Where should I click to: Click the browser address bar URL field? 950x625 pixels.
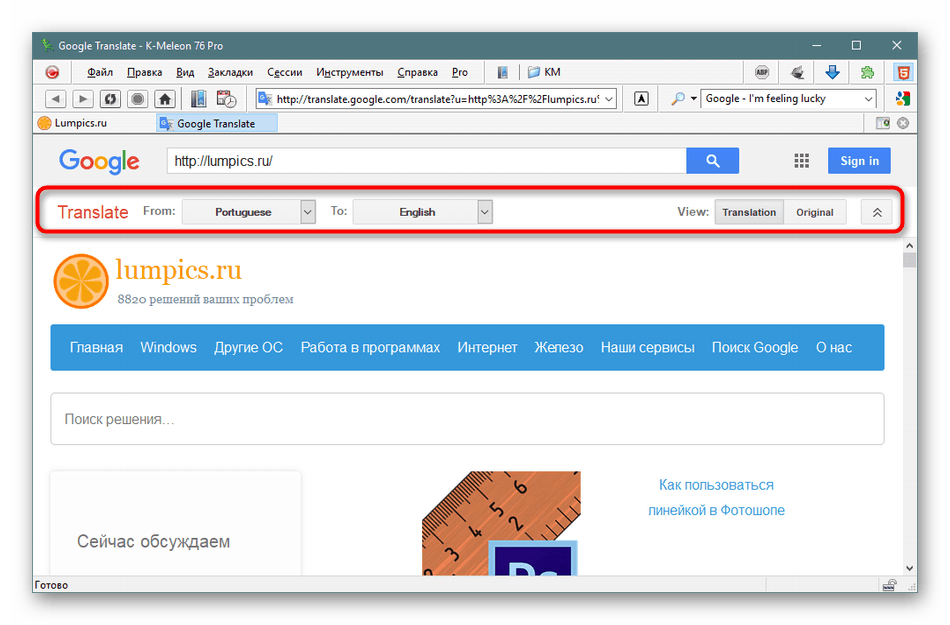tap(436, 99)
